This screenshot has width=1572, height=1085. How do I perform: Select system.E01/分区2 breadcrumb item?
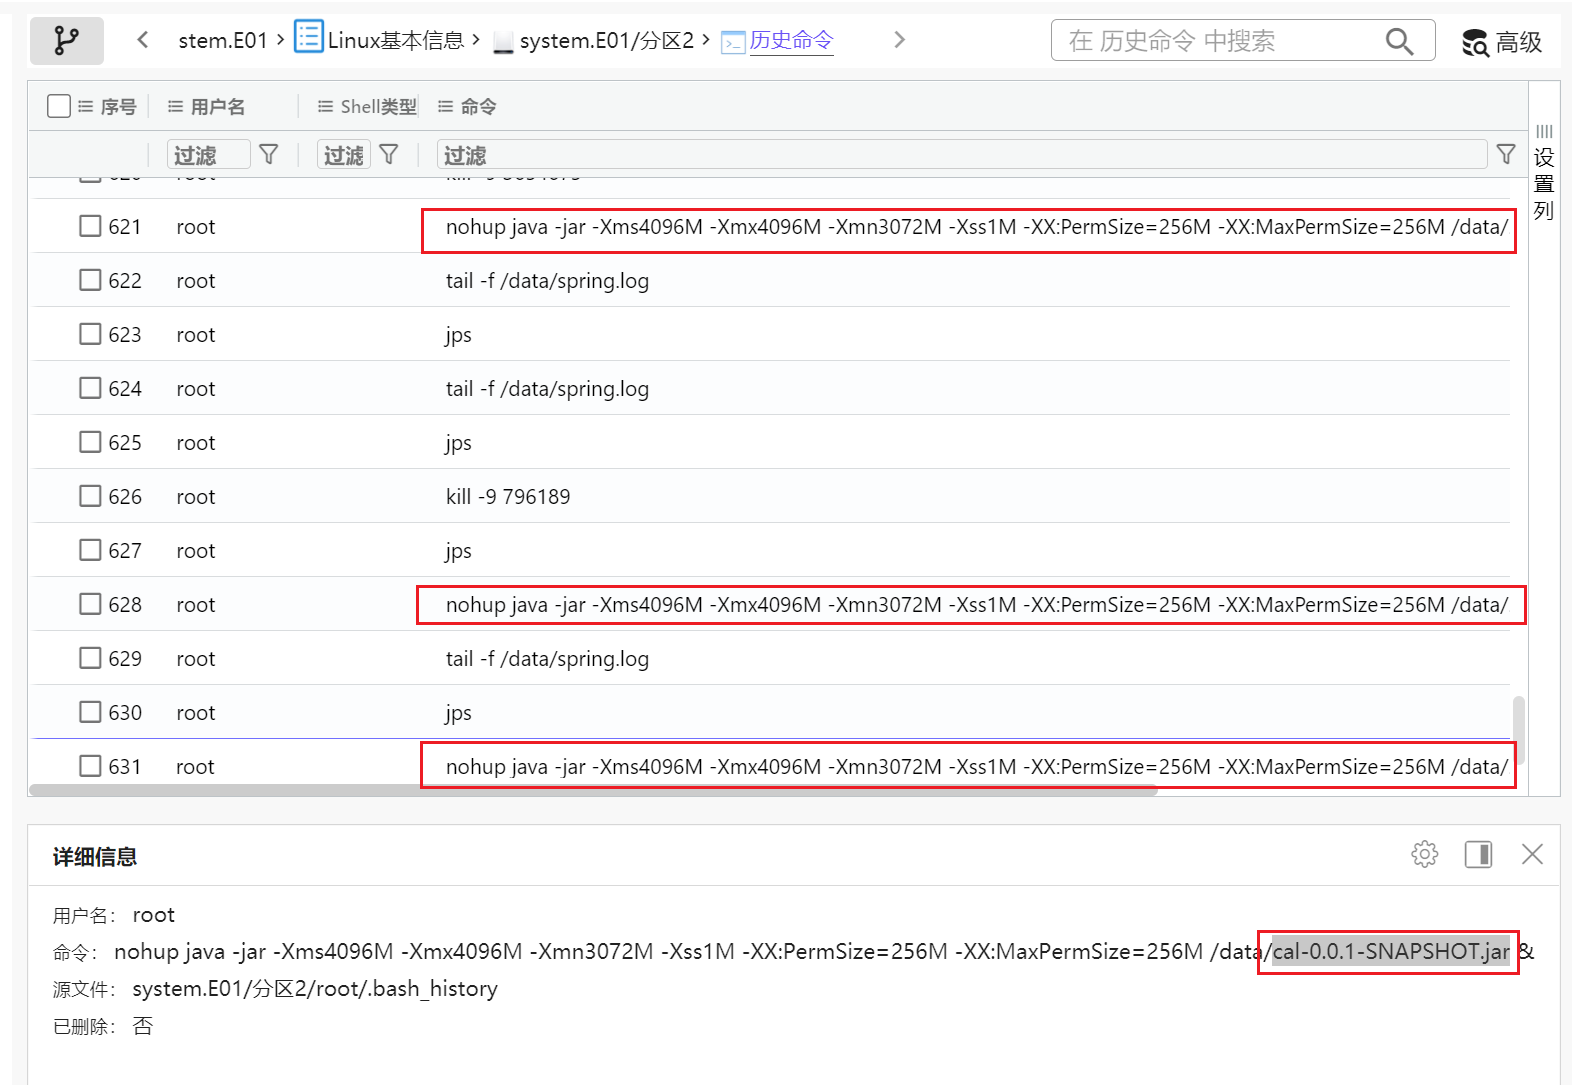click(x=606, y=41)
